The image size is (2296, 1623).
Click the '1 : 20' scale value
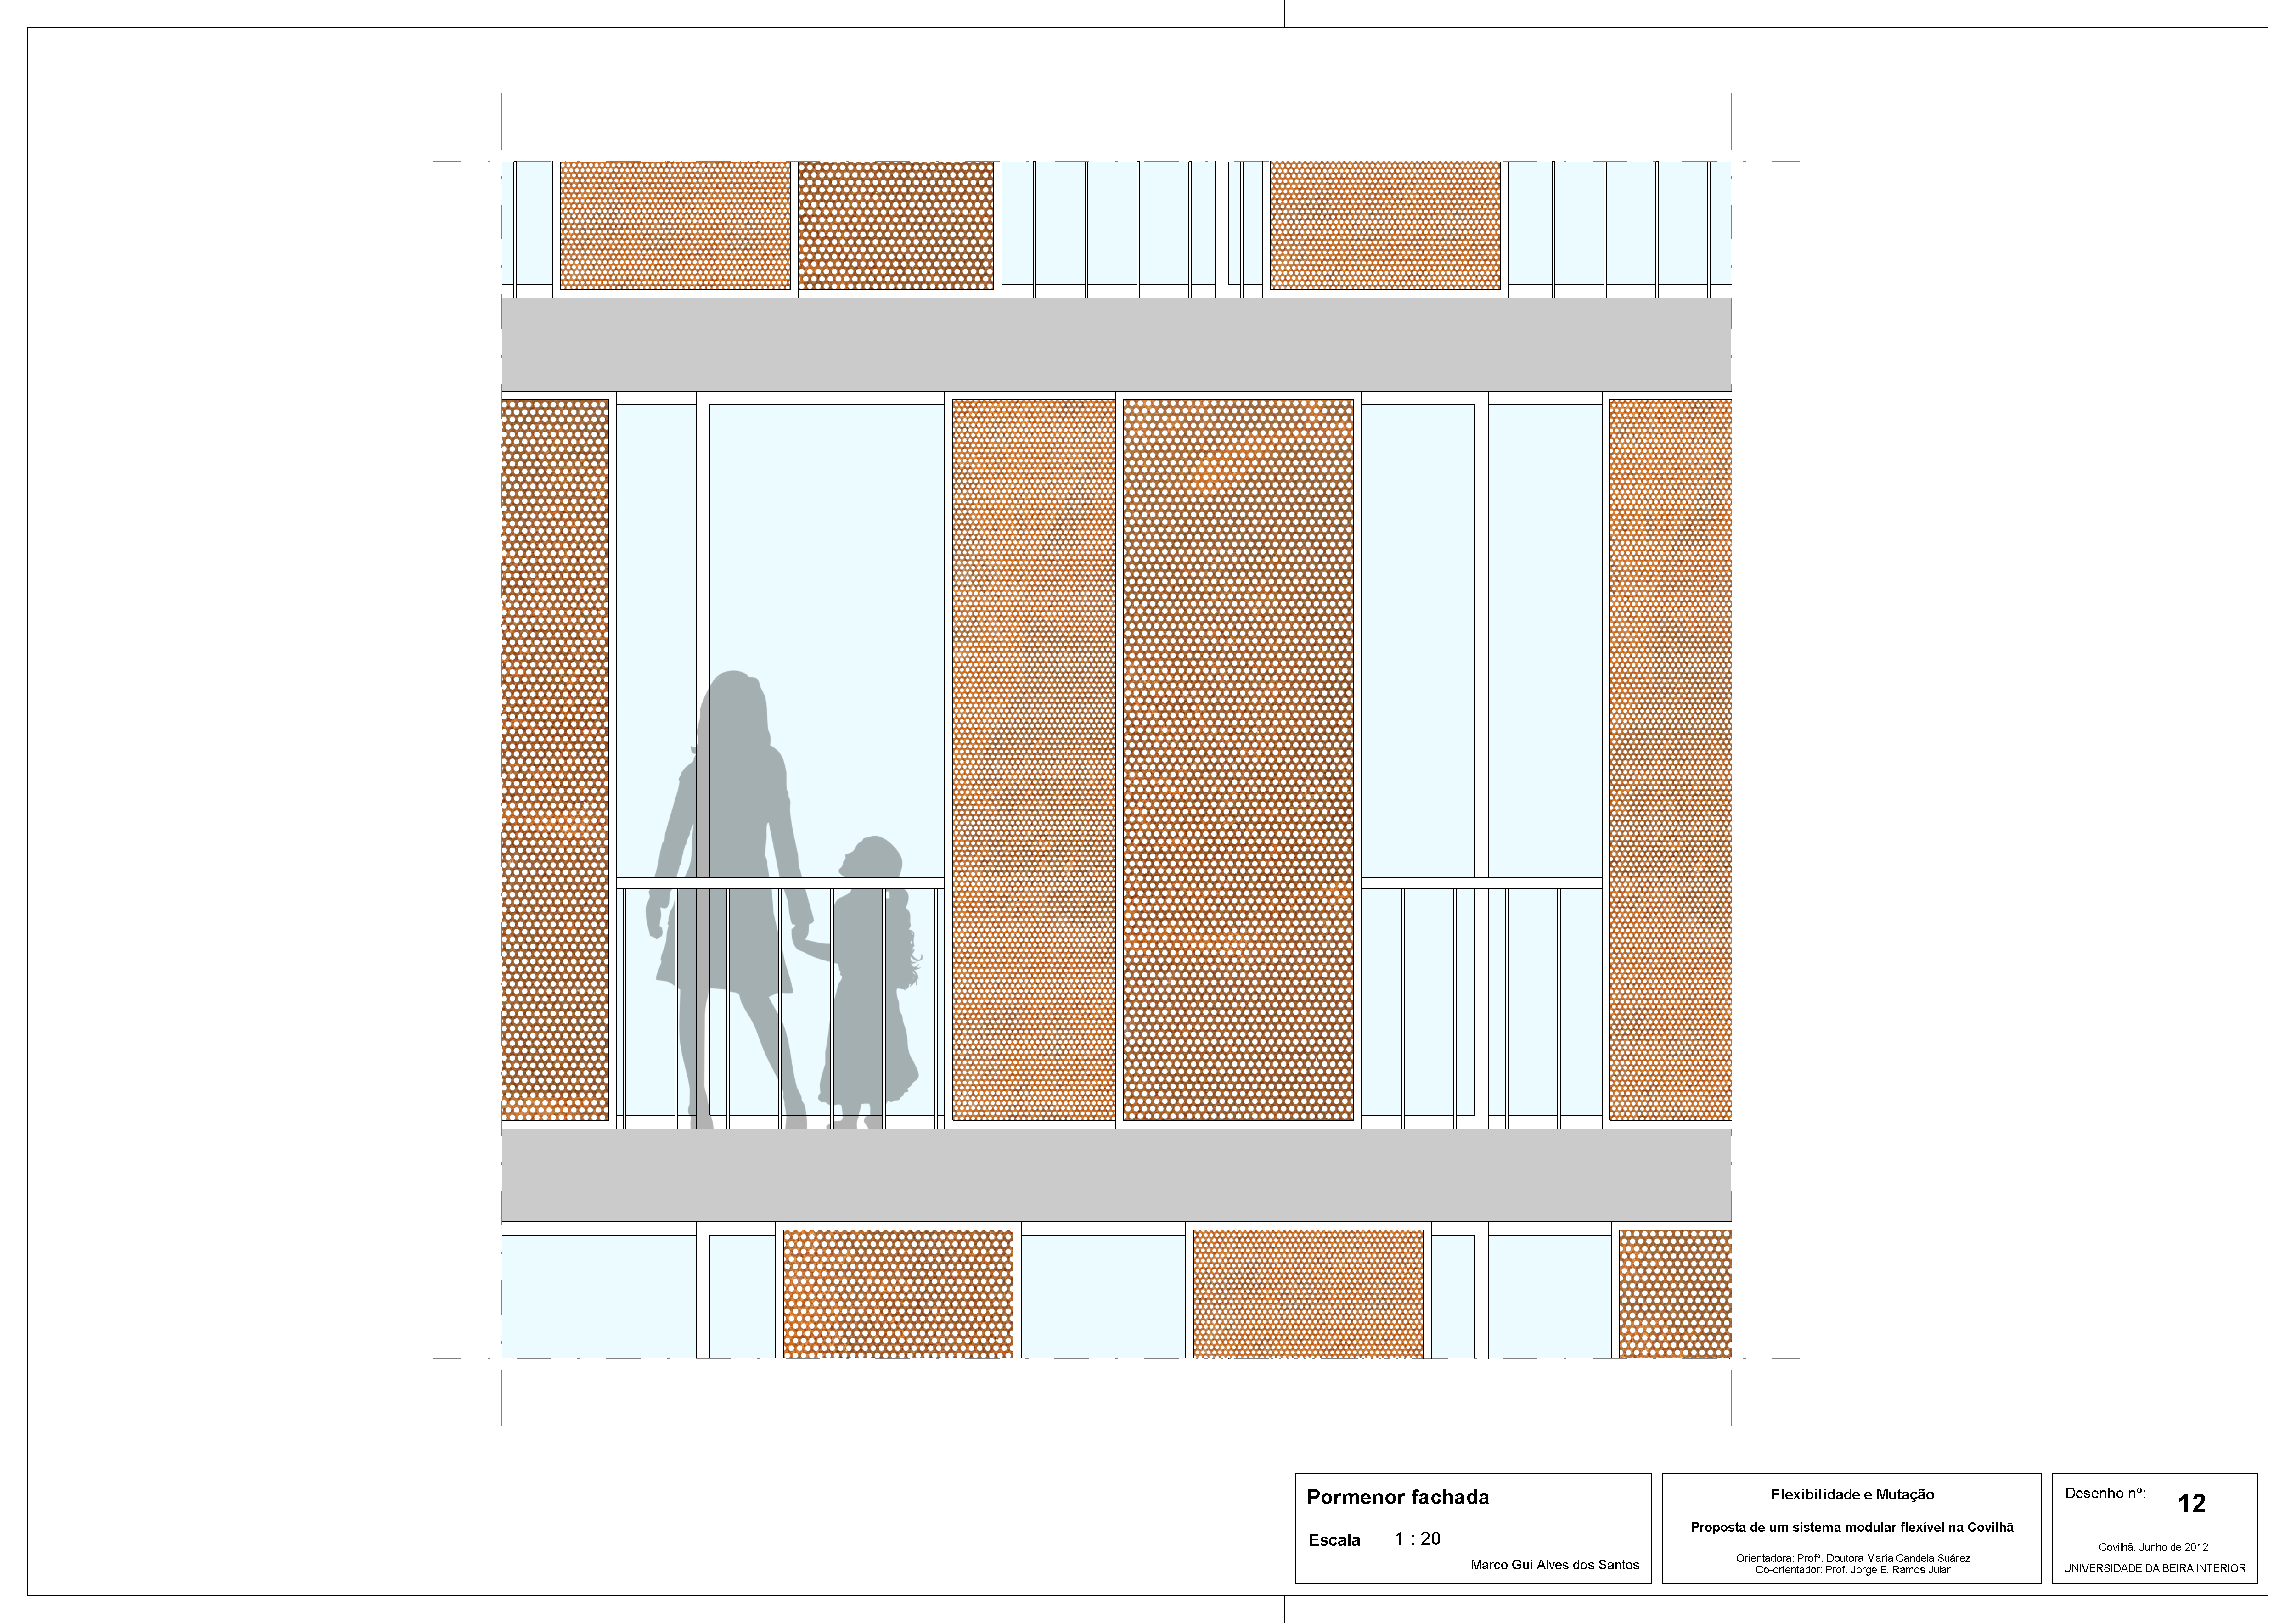[1417, 1539]
